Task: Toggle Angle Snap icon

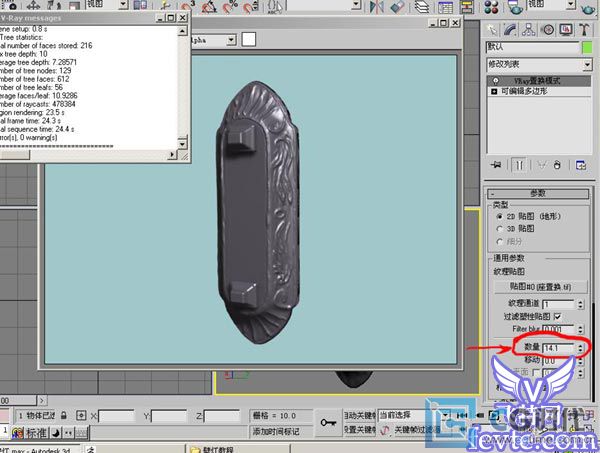Action: click(x=209, y=6)
